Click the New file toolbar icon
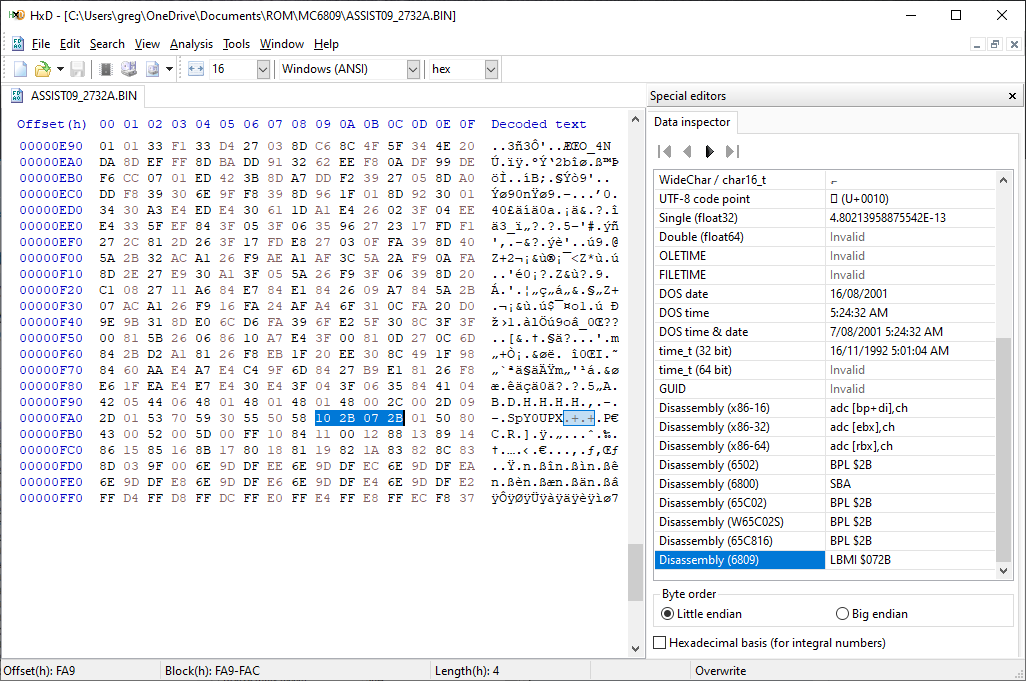 tap(20, 69)
